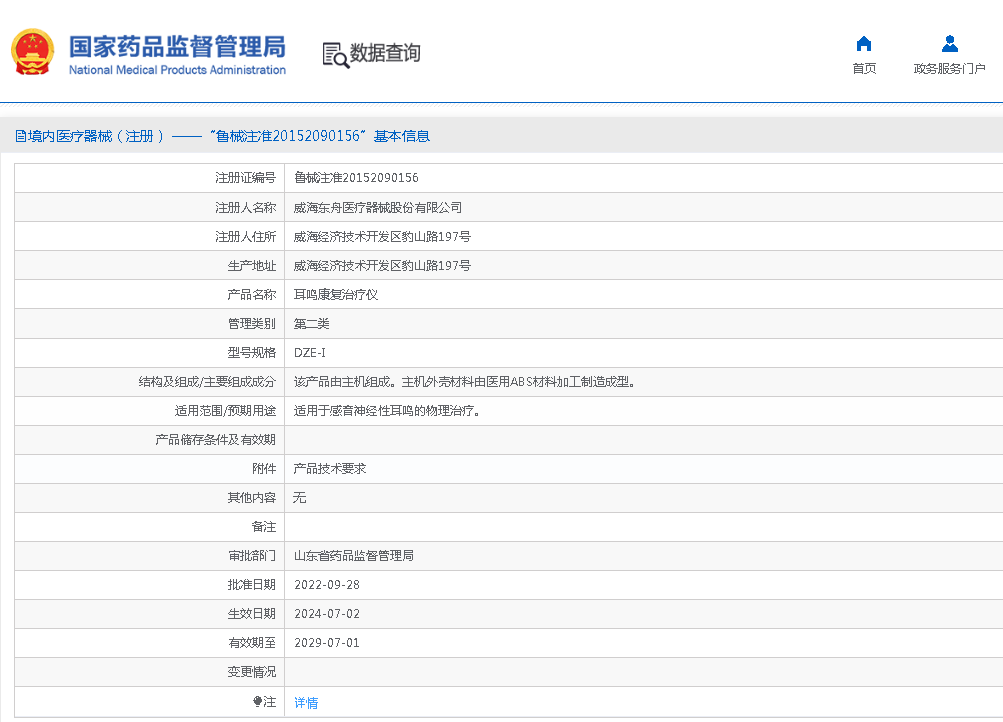Click the 国家药品监督管理局 site title
Image resolution: width=1003 pixels, height=722 pixels.
[x=177, y=46]
